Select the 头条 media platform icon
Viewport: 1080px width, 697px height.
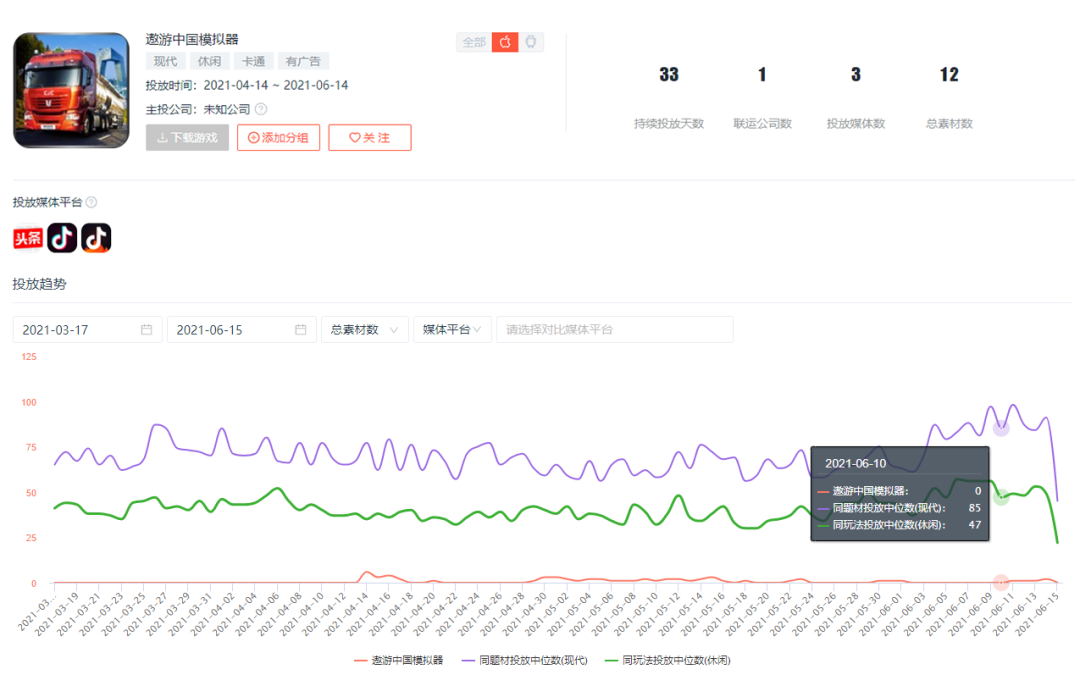(28, 238)
